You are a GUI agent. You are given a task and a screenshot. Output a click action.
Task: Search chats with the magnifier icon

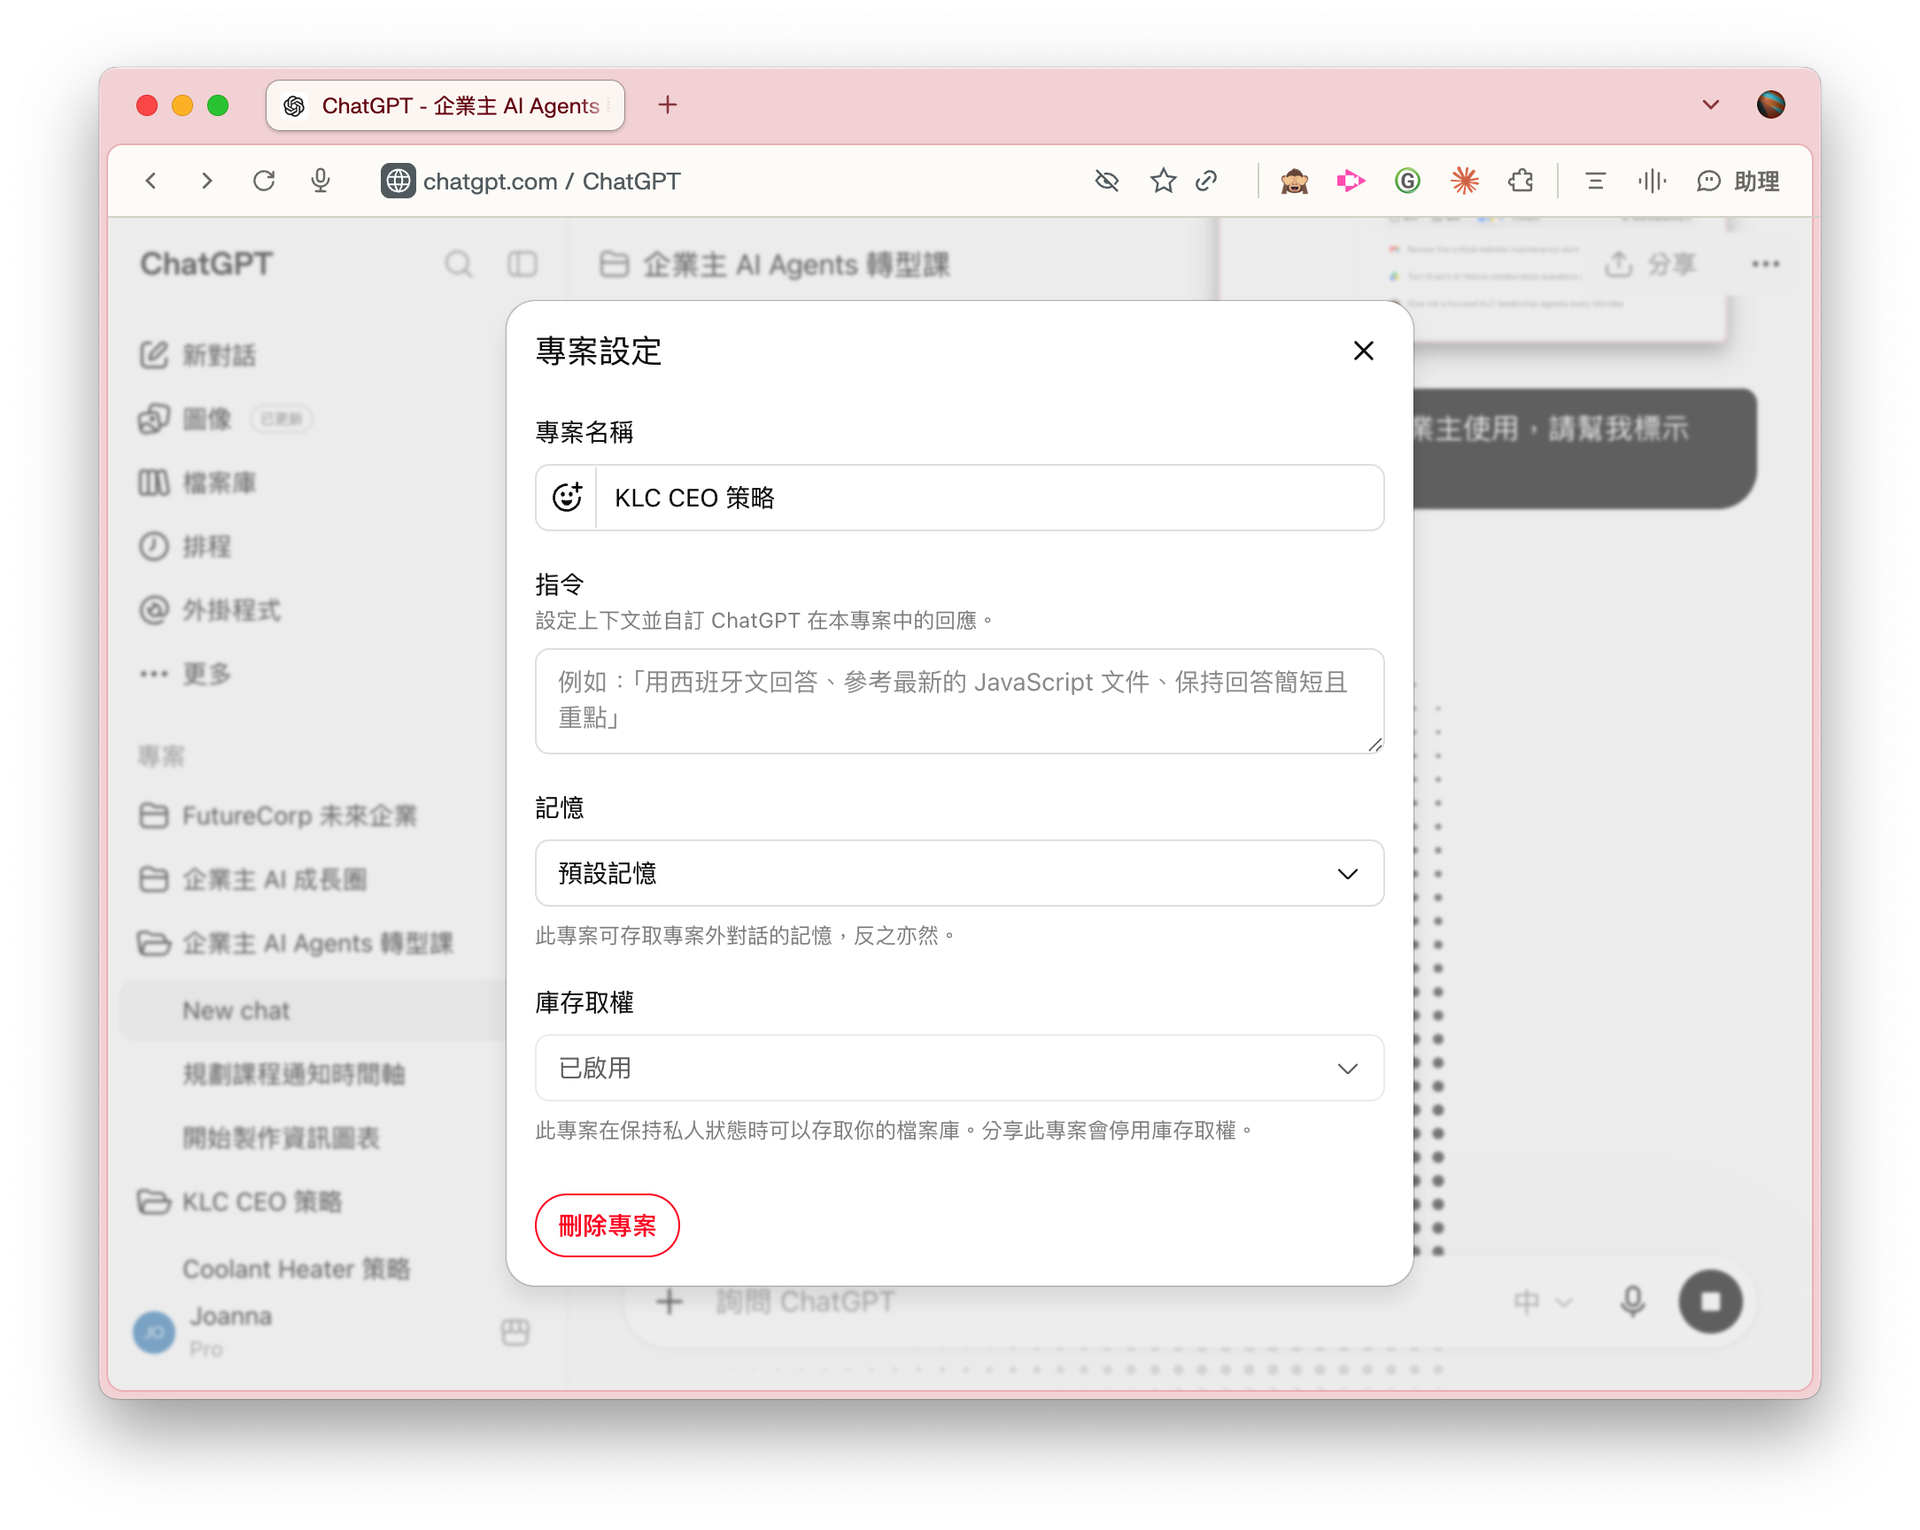458,264
